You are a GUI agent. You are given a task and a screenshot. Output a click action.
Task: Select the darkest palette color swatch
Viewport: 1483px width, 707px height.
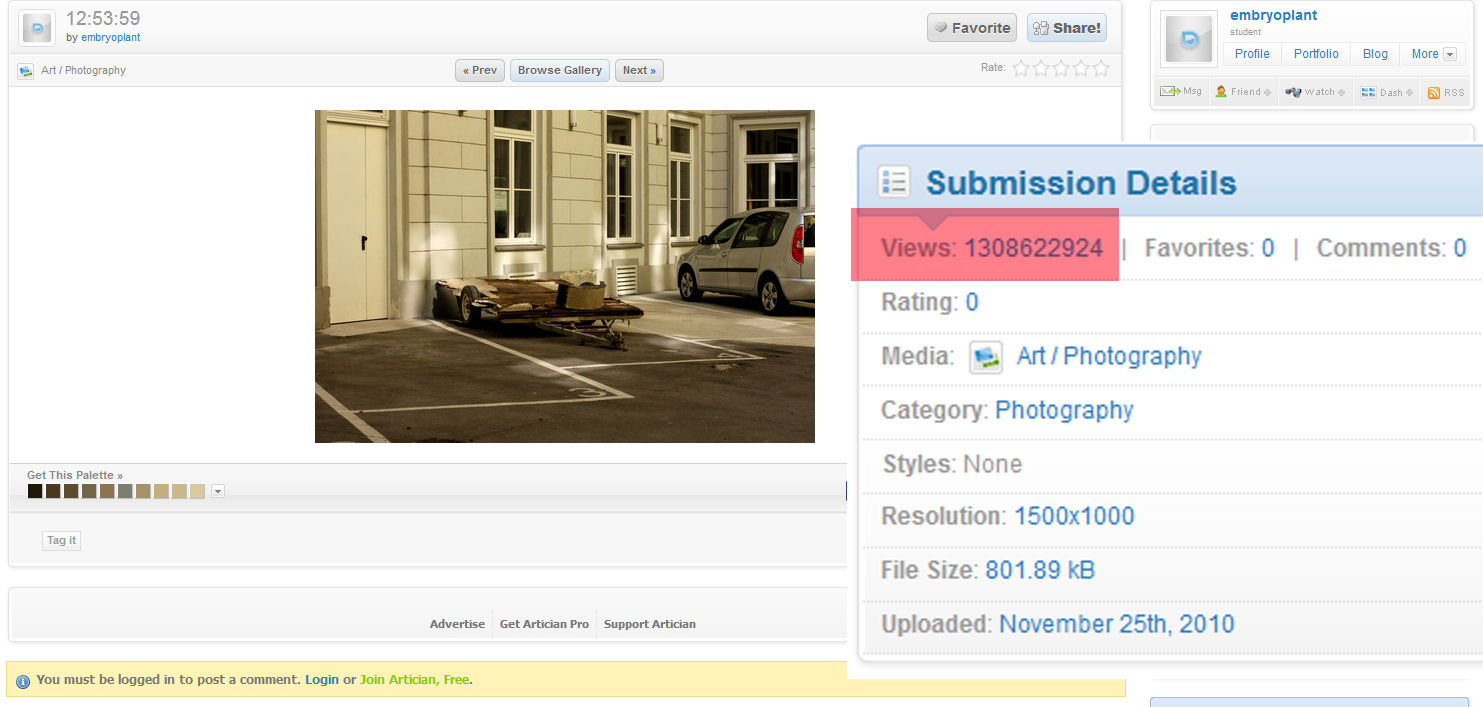pyautogui.click(x=35, y=491)
